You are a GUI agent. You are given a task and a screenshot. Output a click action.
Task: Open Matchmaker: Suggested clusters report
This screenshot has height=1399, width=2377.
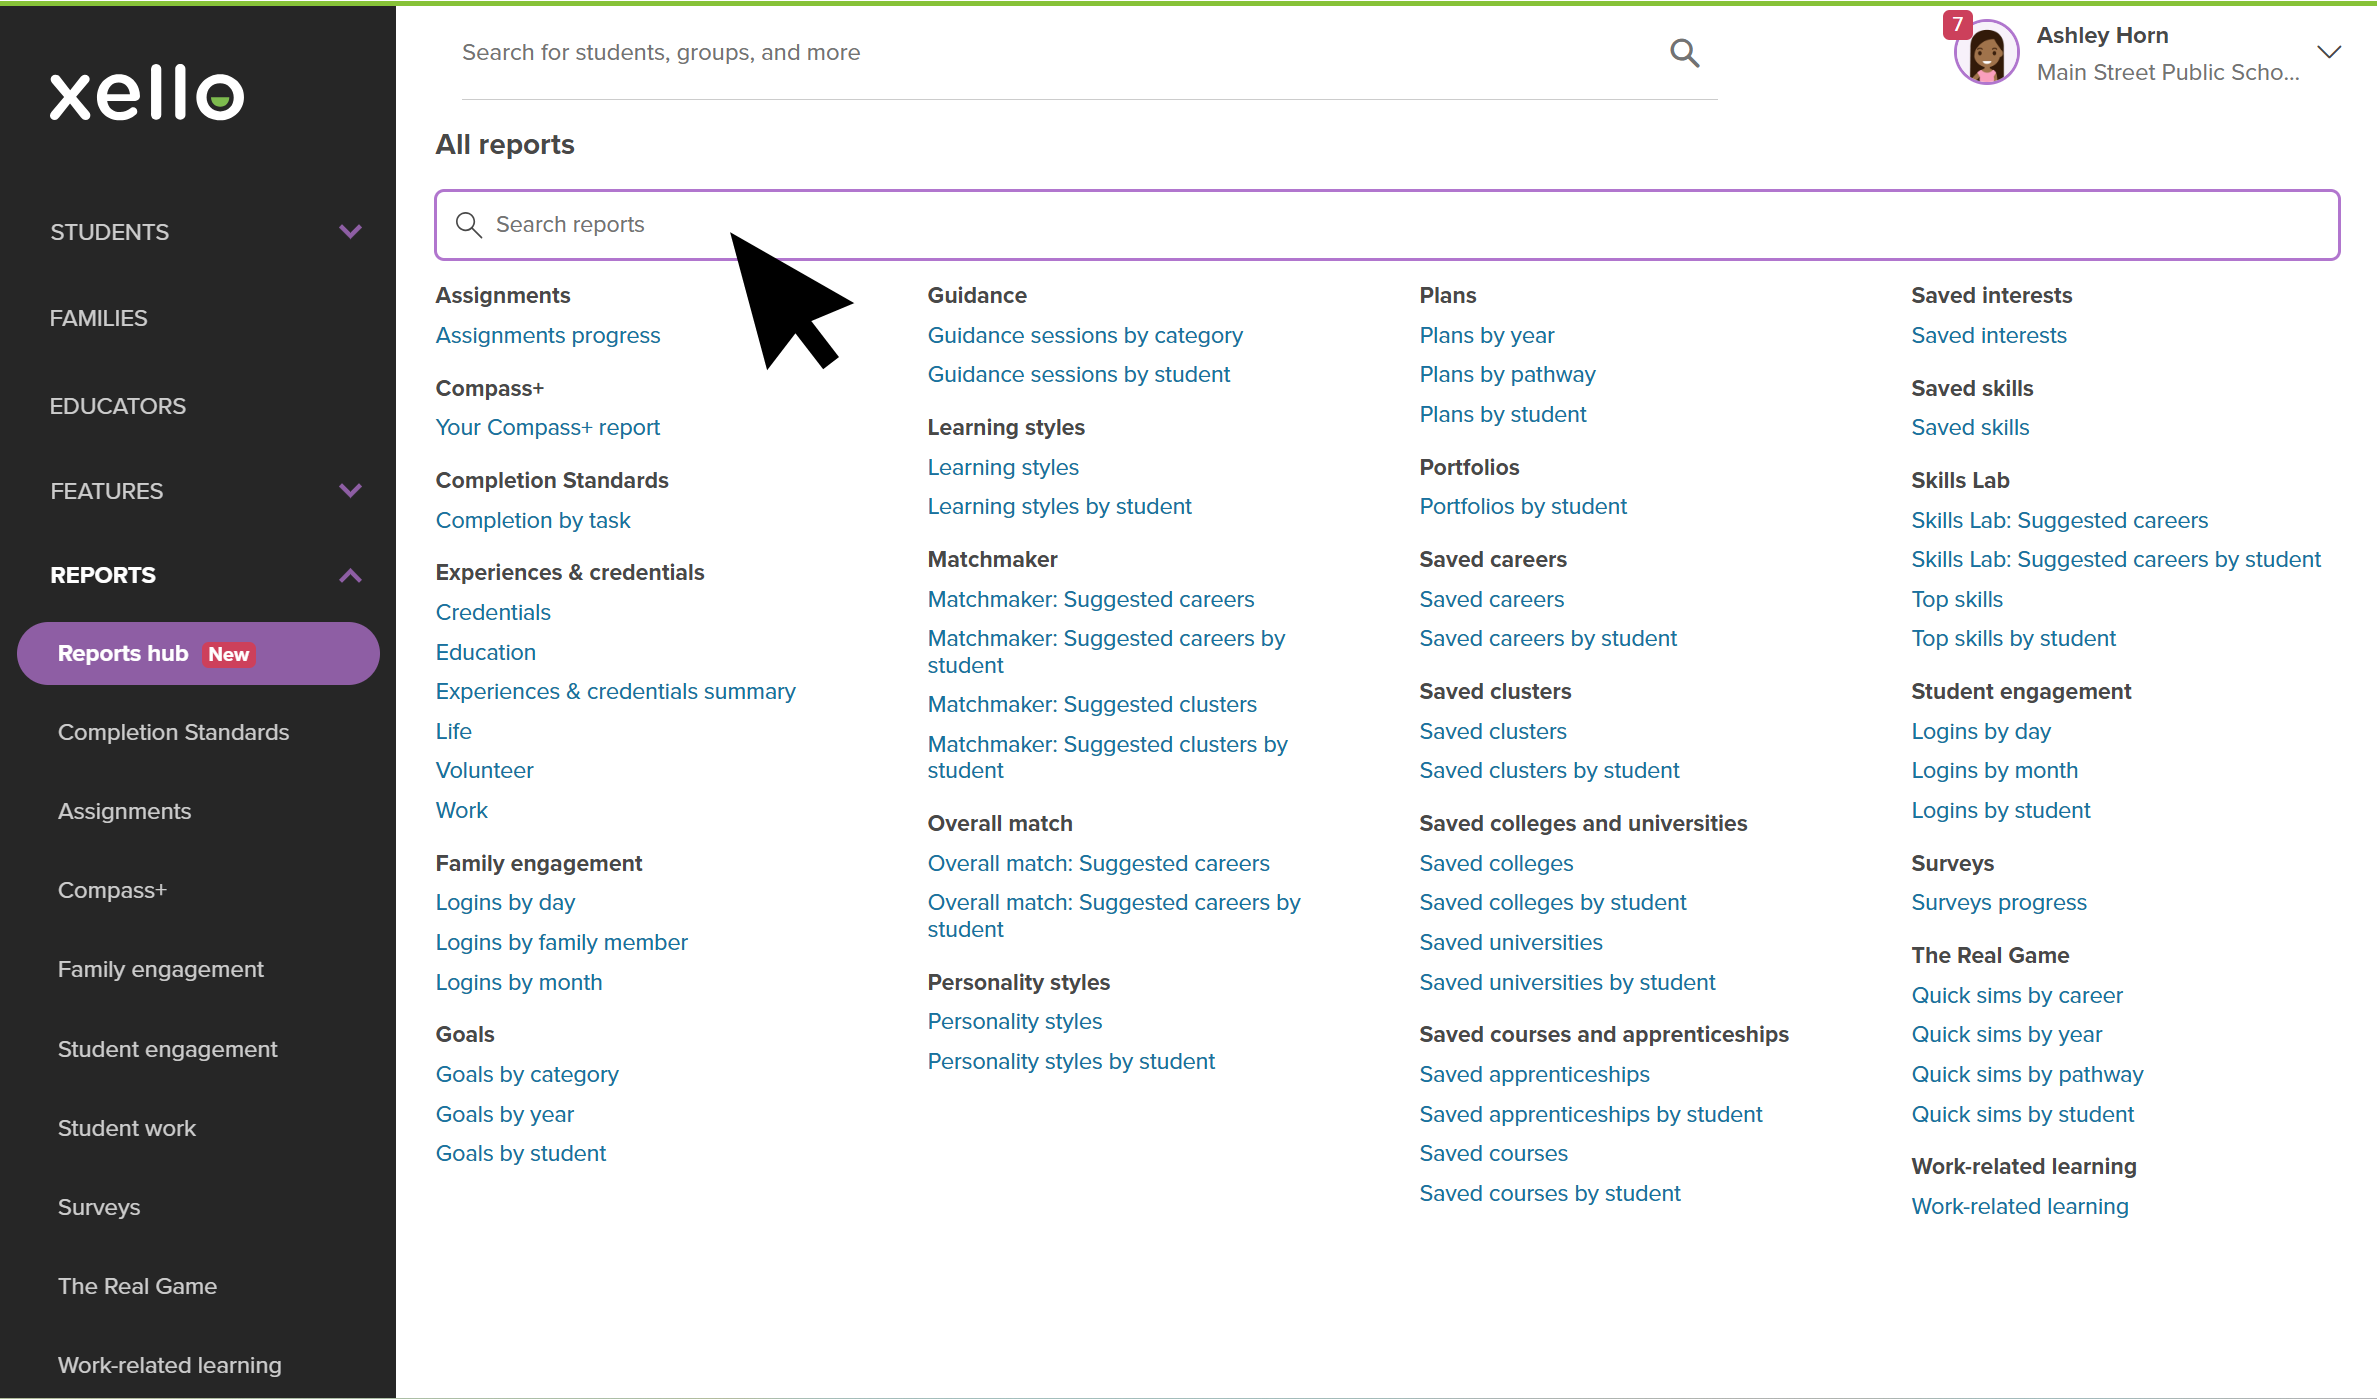[1092, 705]
